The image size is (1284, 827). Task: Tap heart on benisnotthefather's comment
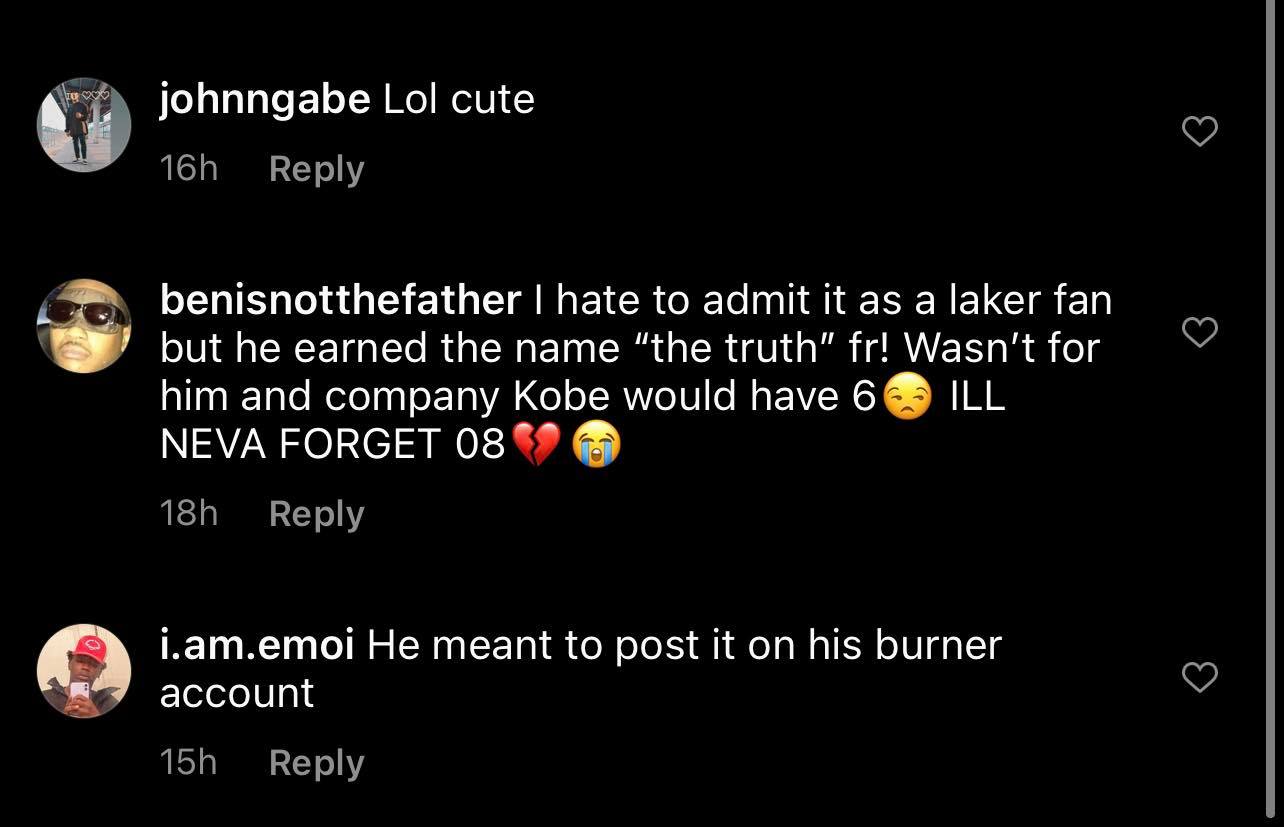[1199, 331]
